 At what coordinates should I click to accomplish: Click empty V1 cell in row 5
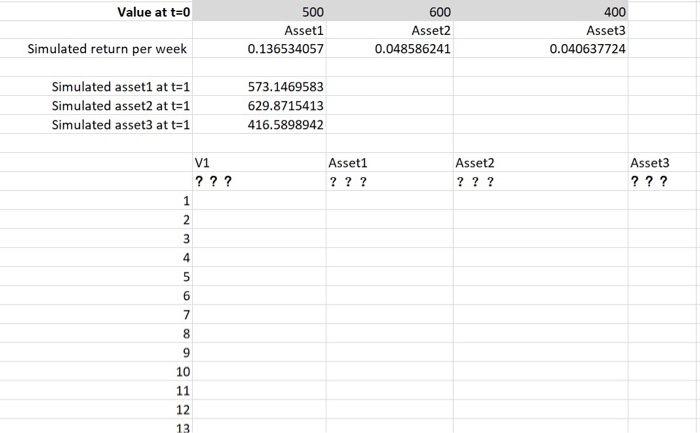259,276
